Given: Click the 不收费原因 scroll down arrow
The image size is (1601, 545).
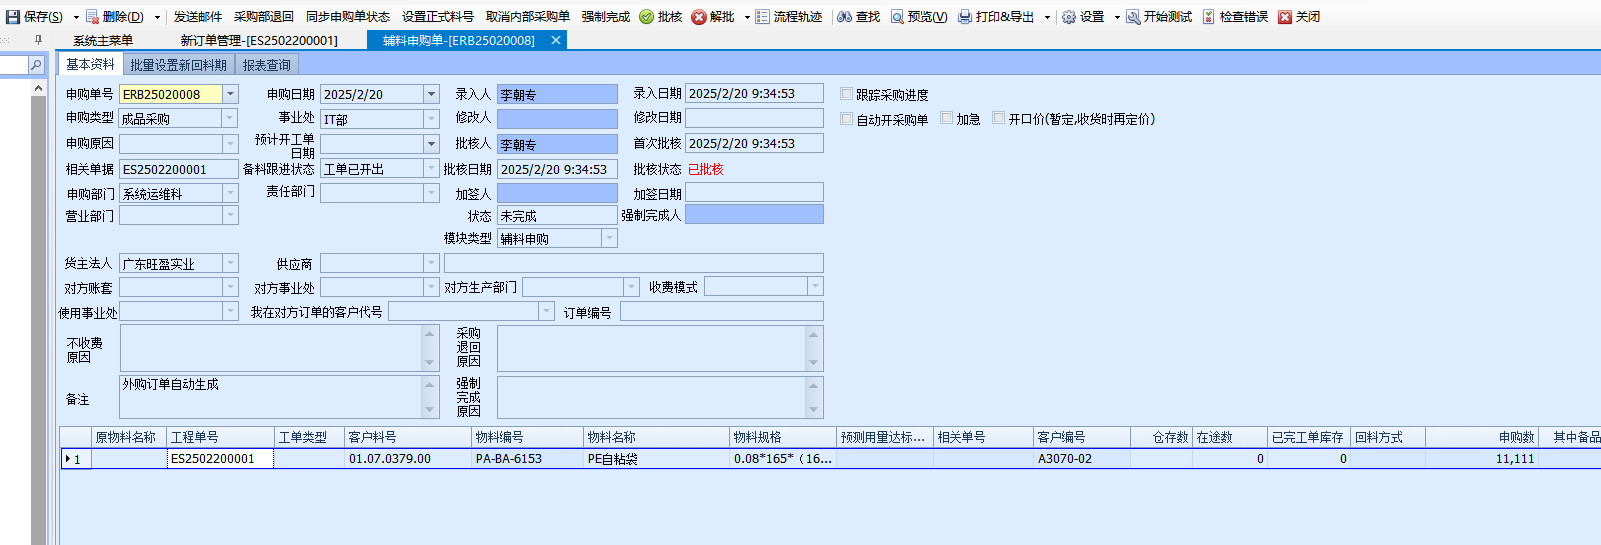Looking at the screenshot, I should 431,363.
